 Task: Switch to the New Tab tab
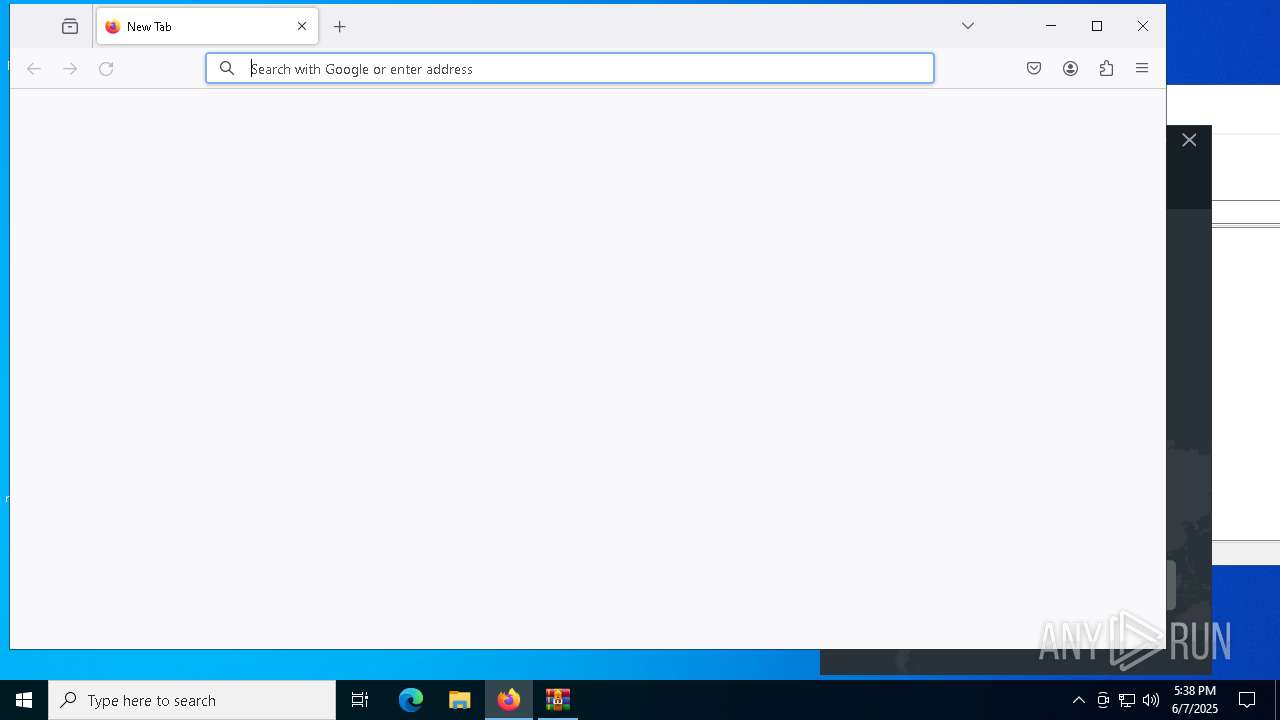pos(207,27)
